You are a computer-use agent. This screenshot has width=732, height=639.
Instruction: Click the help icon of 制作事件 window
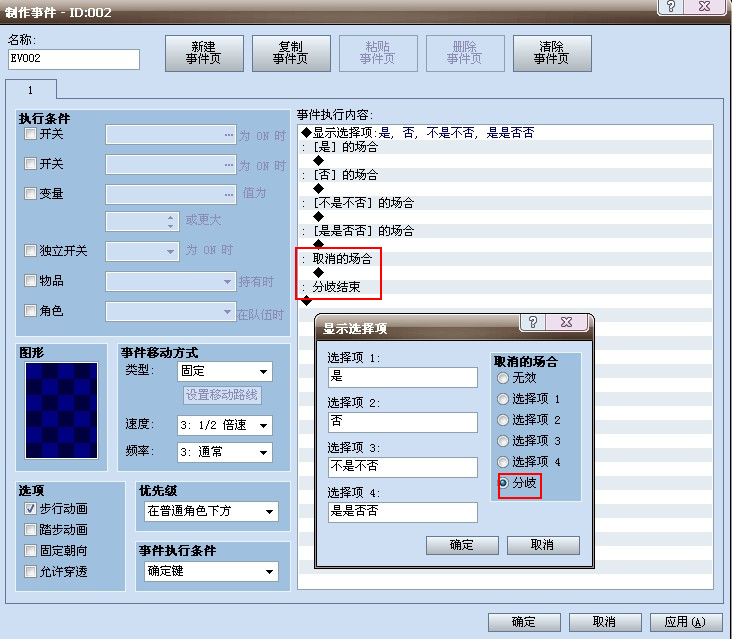pyautogui.click(x=671, y=6)
